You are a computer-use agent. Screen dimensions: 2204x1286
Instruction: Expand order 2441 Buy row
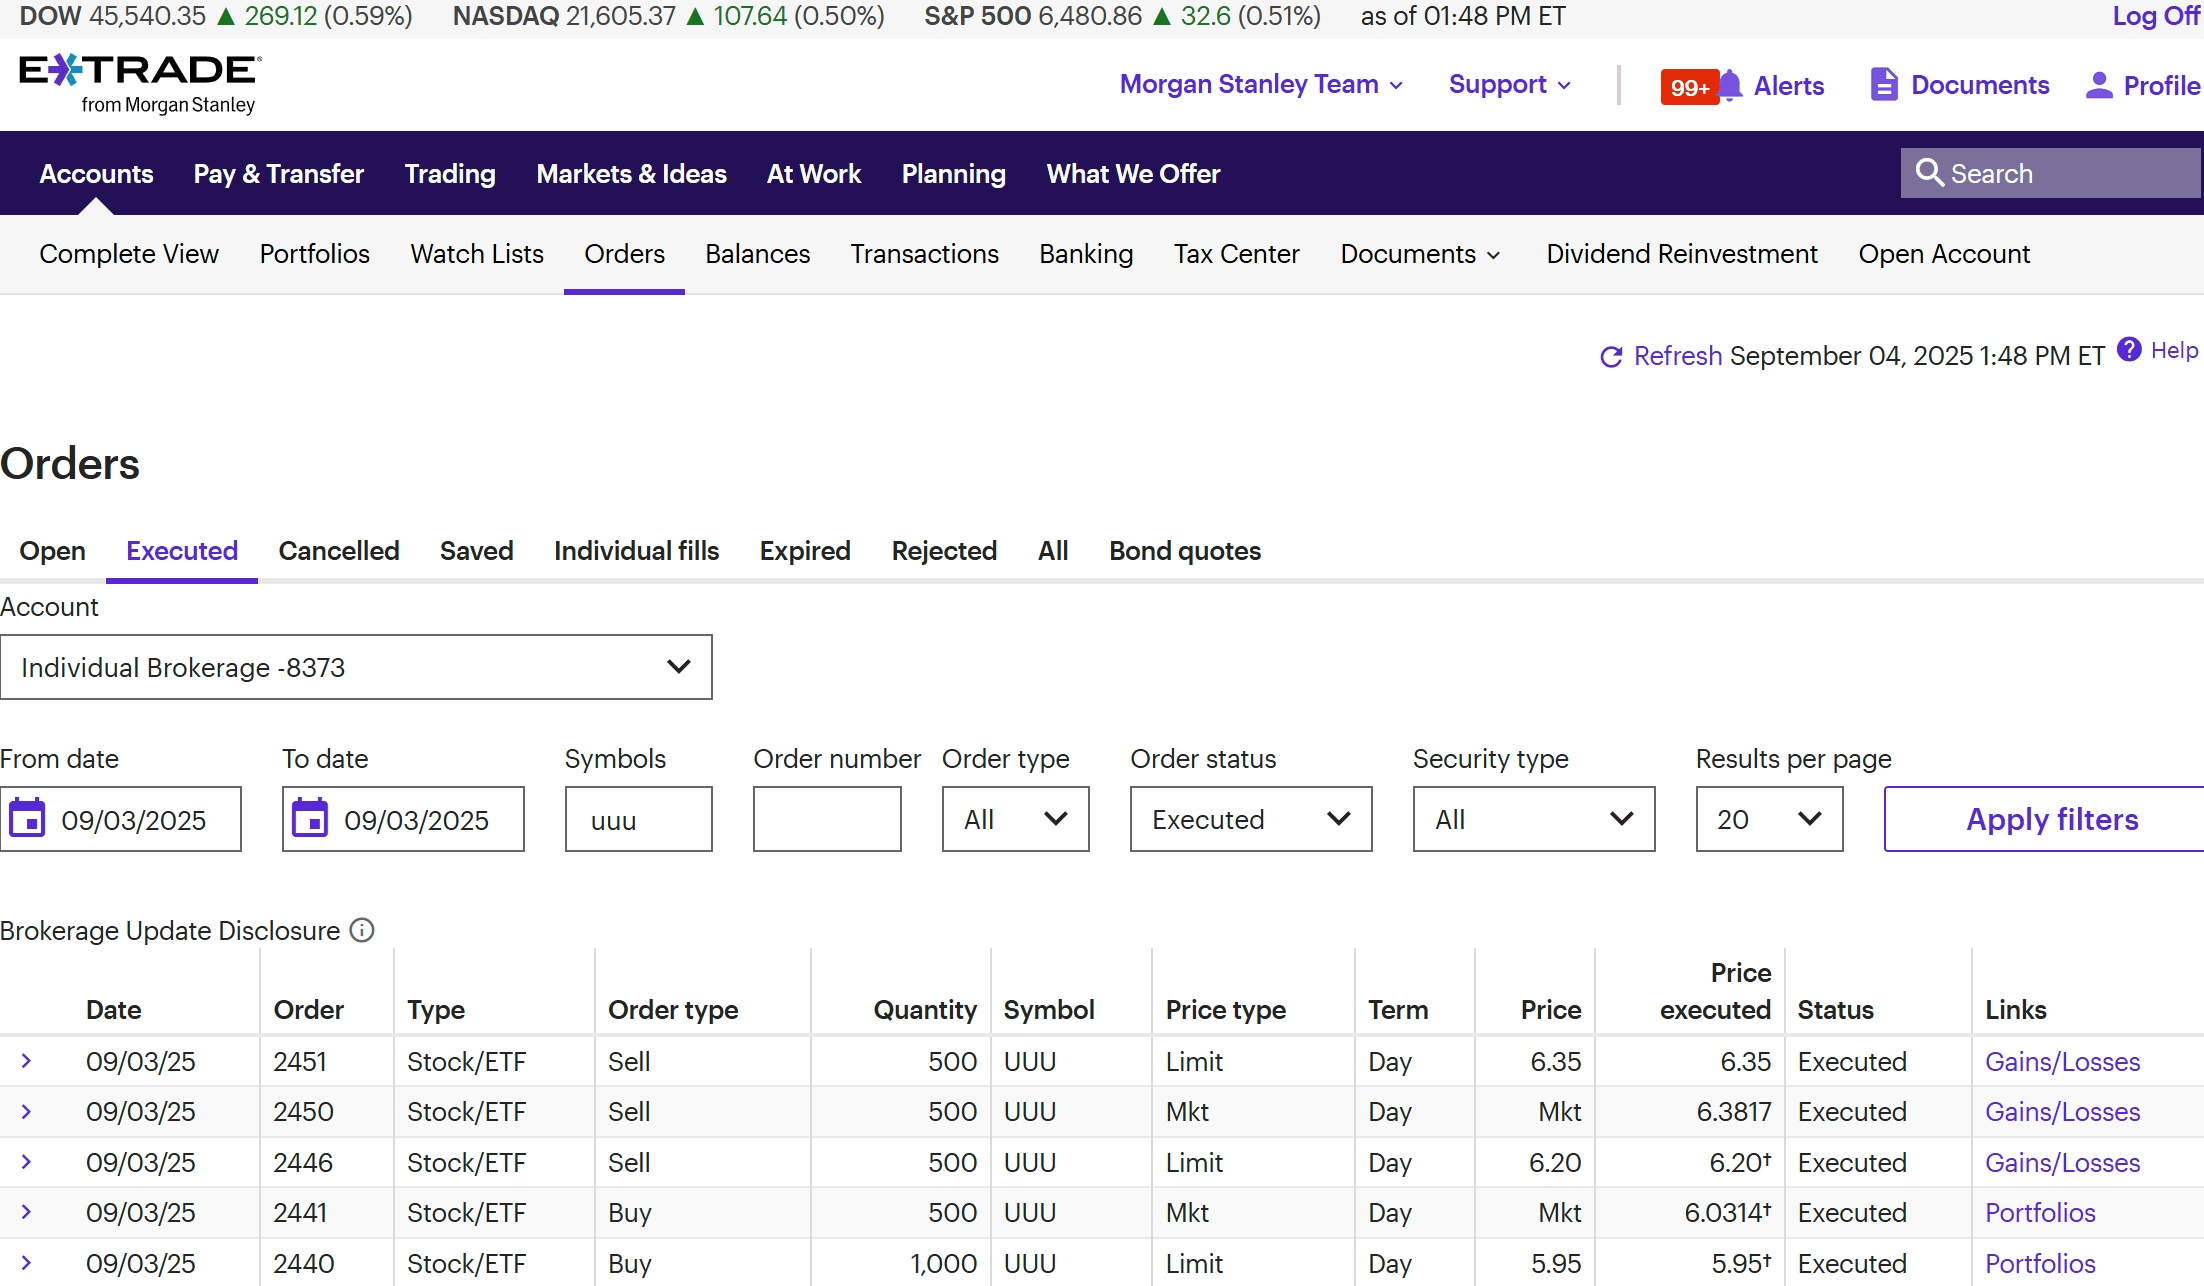27,1212
